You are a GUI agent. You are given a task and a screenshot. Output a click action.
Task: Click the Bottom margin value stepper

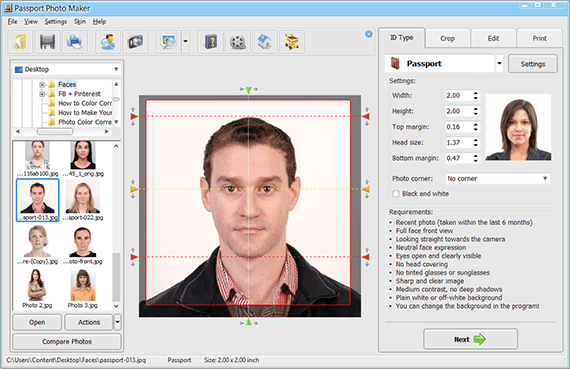475,158
